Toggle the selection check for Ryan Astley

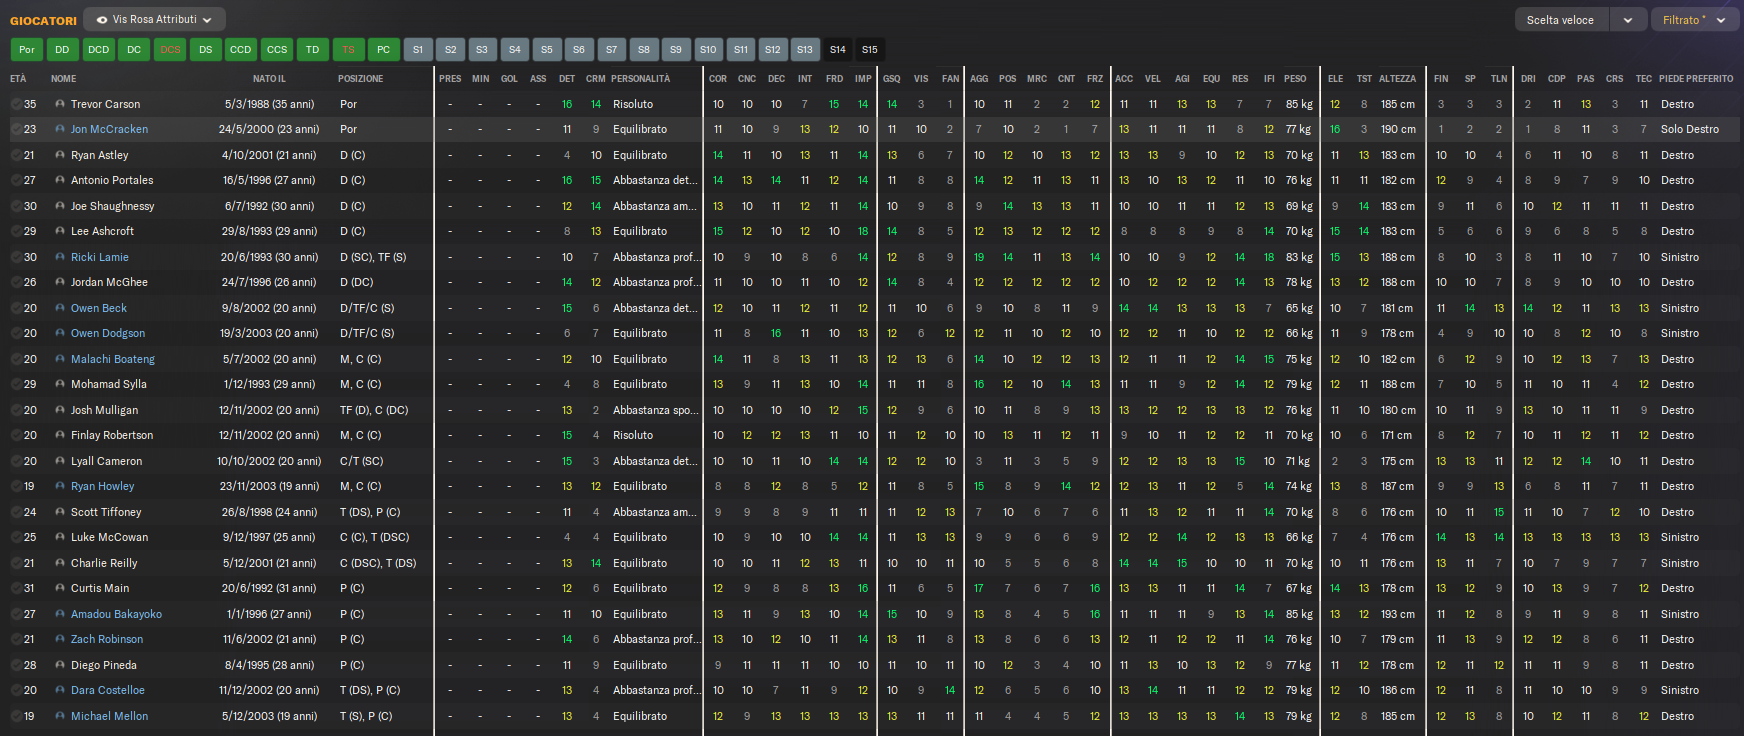(x=16, y=155)
